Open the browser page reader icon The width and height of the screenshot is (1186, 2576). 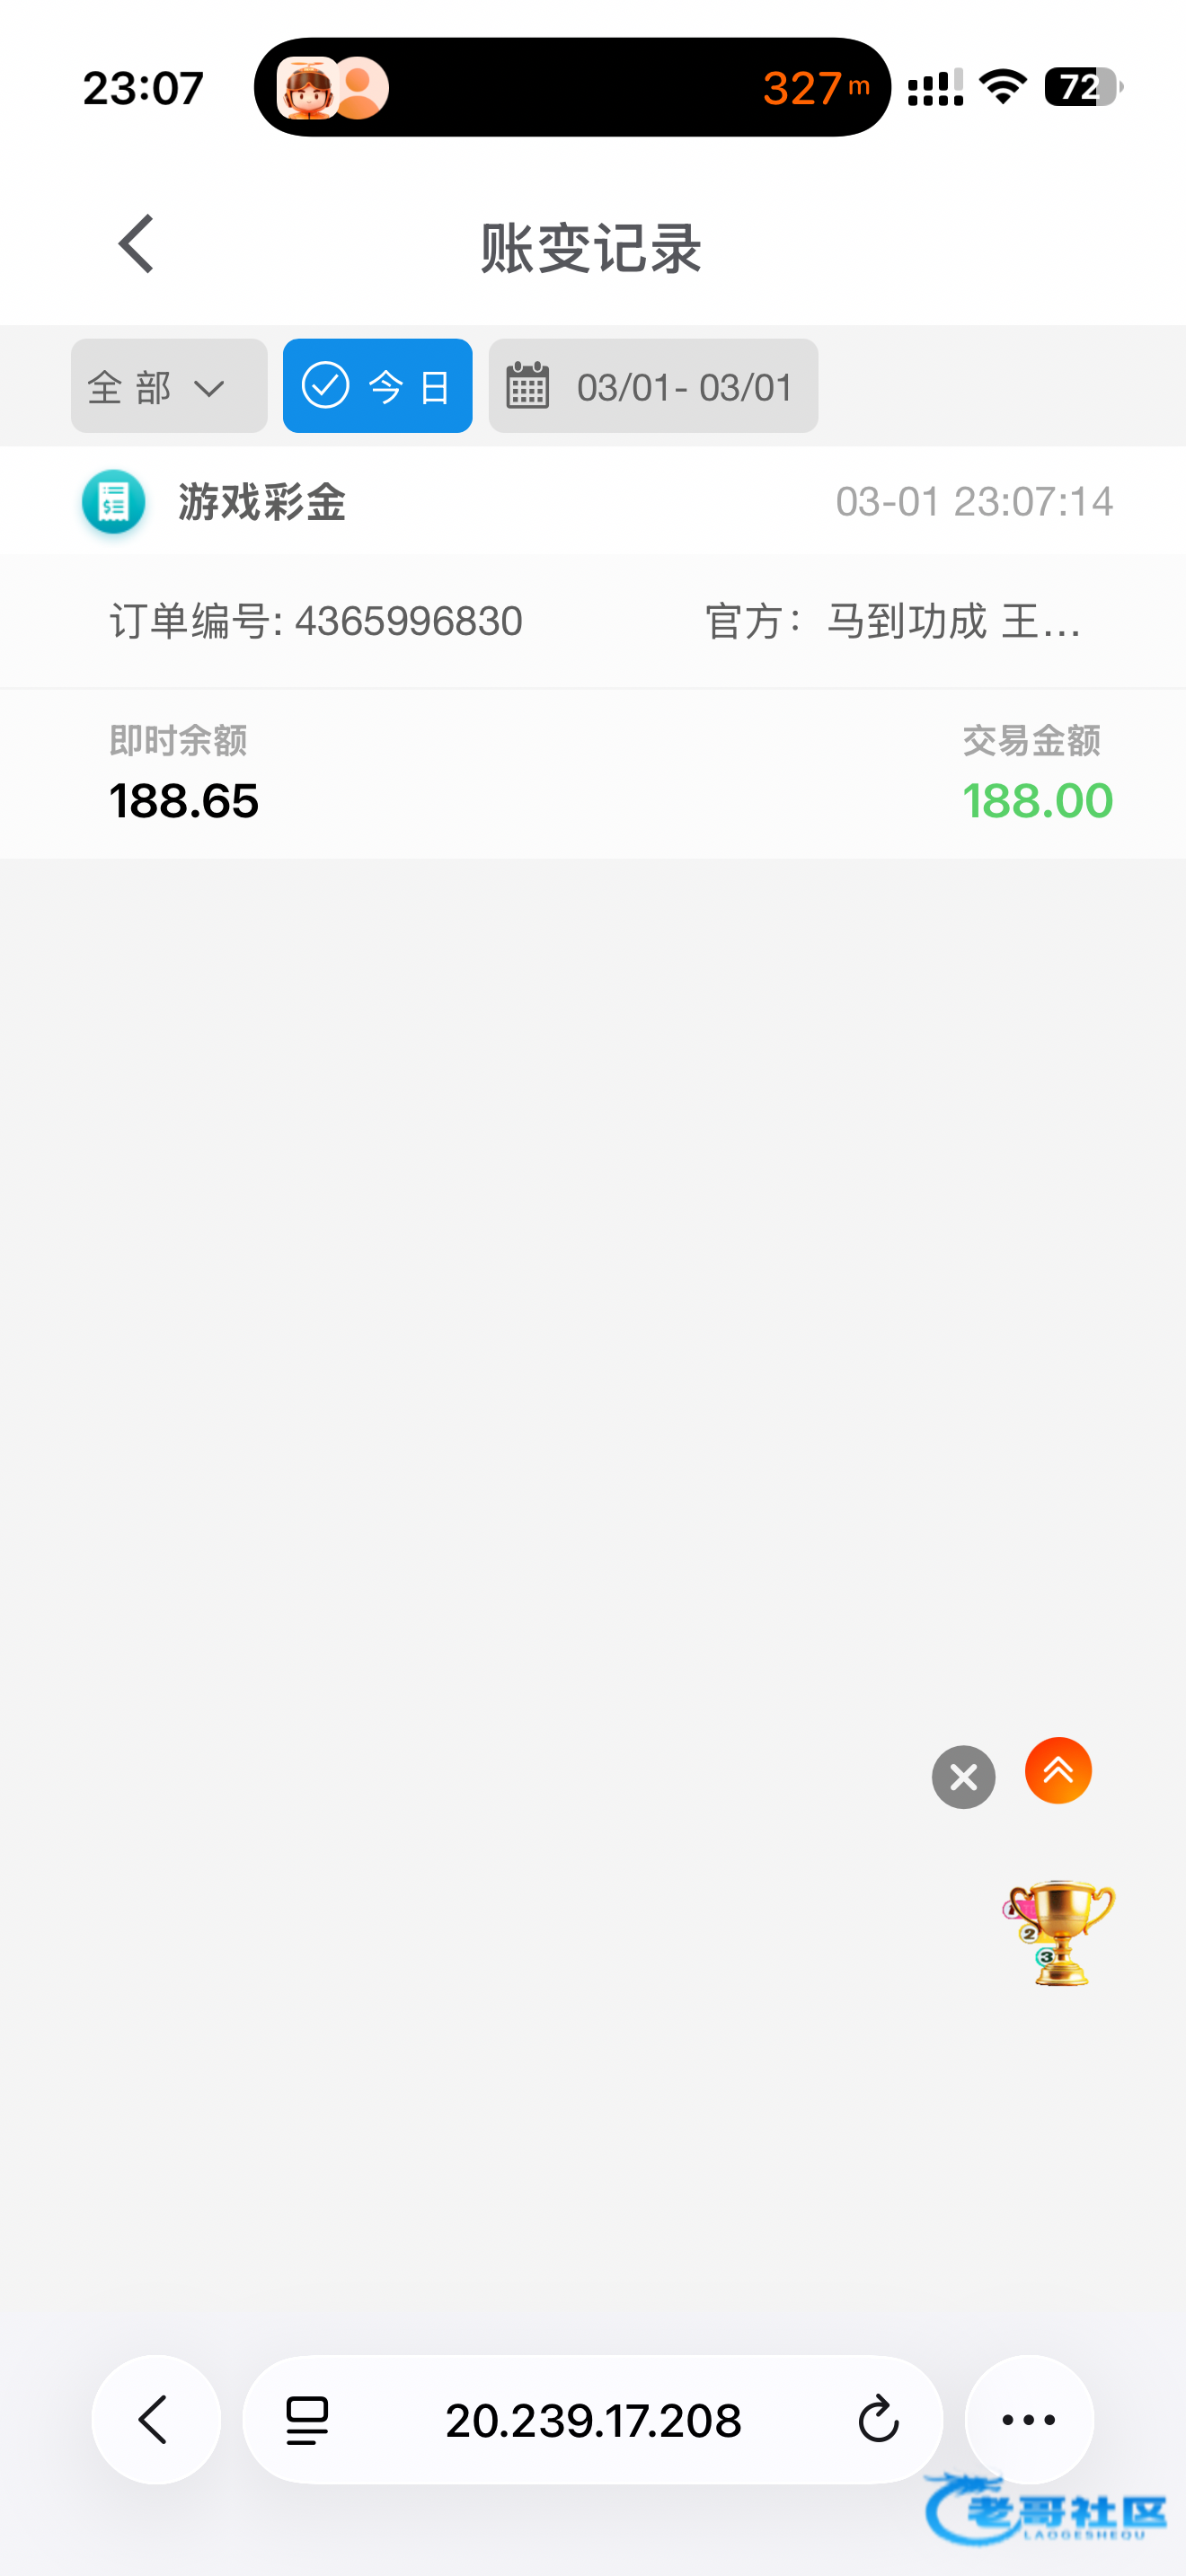pyautogui.click(x=307, y=2420)
